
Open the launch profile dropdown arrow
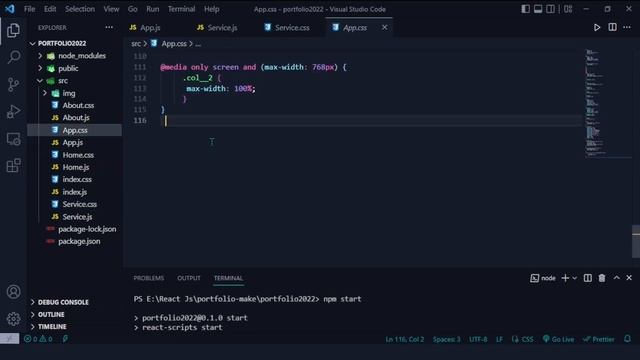coord(574,278)
